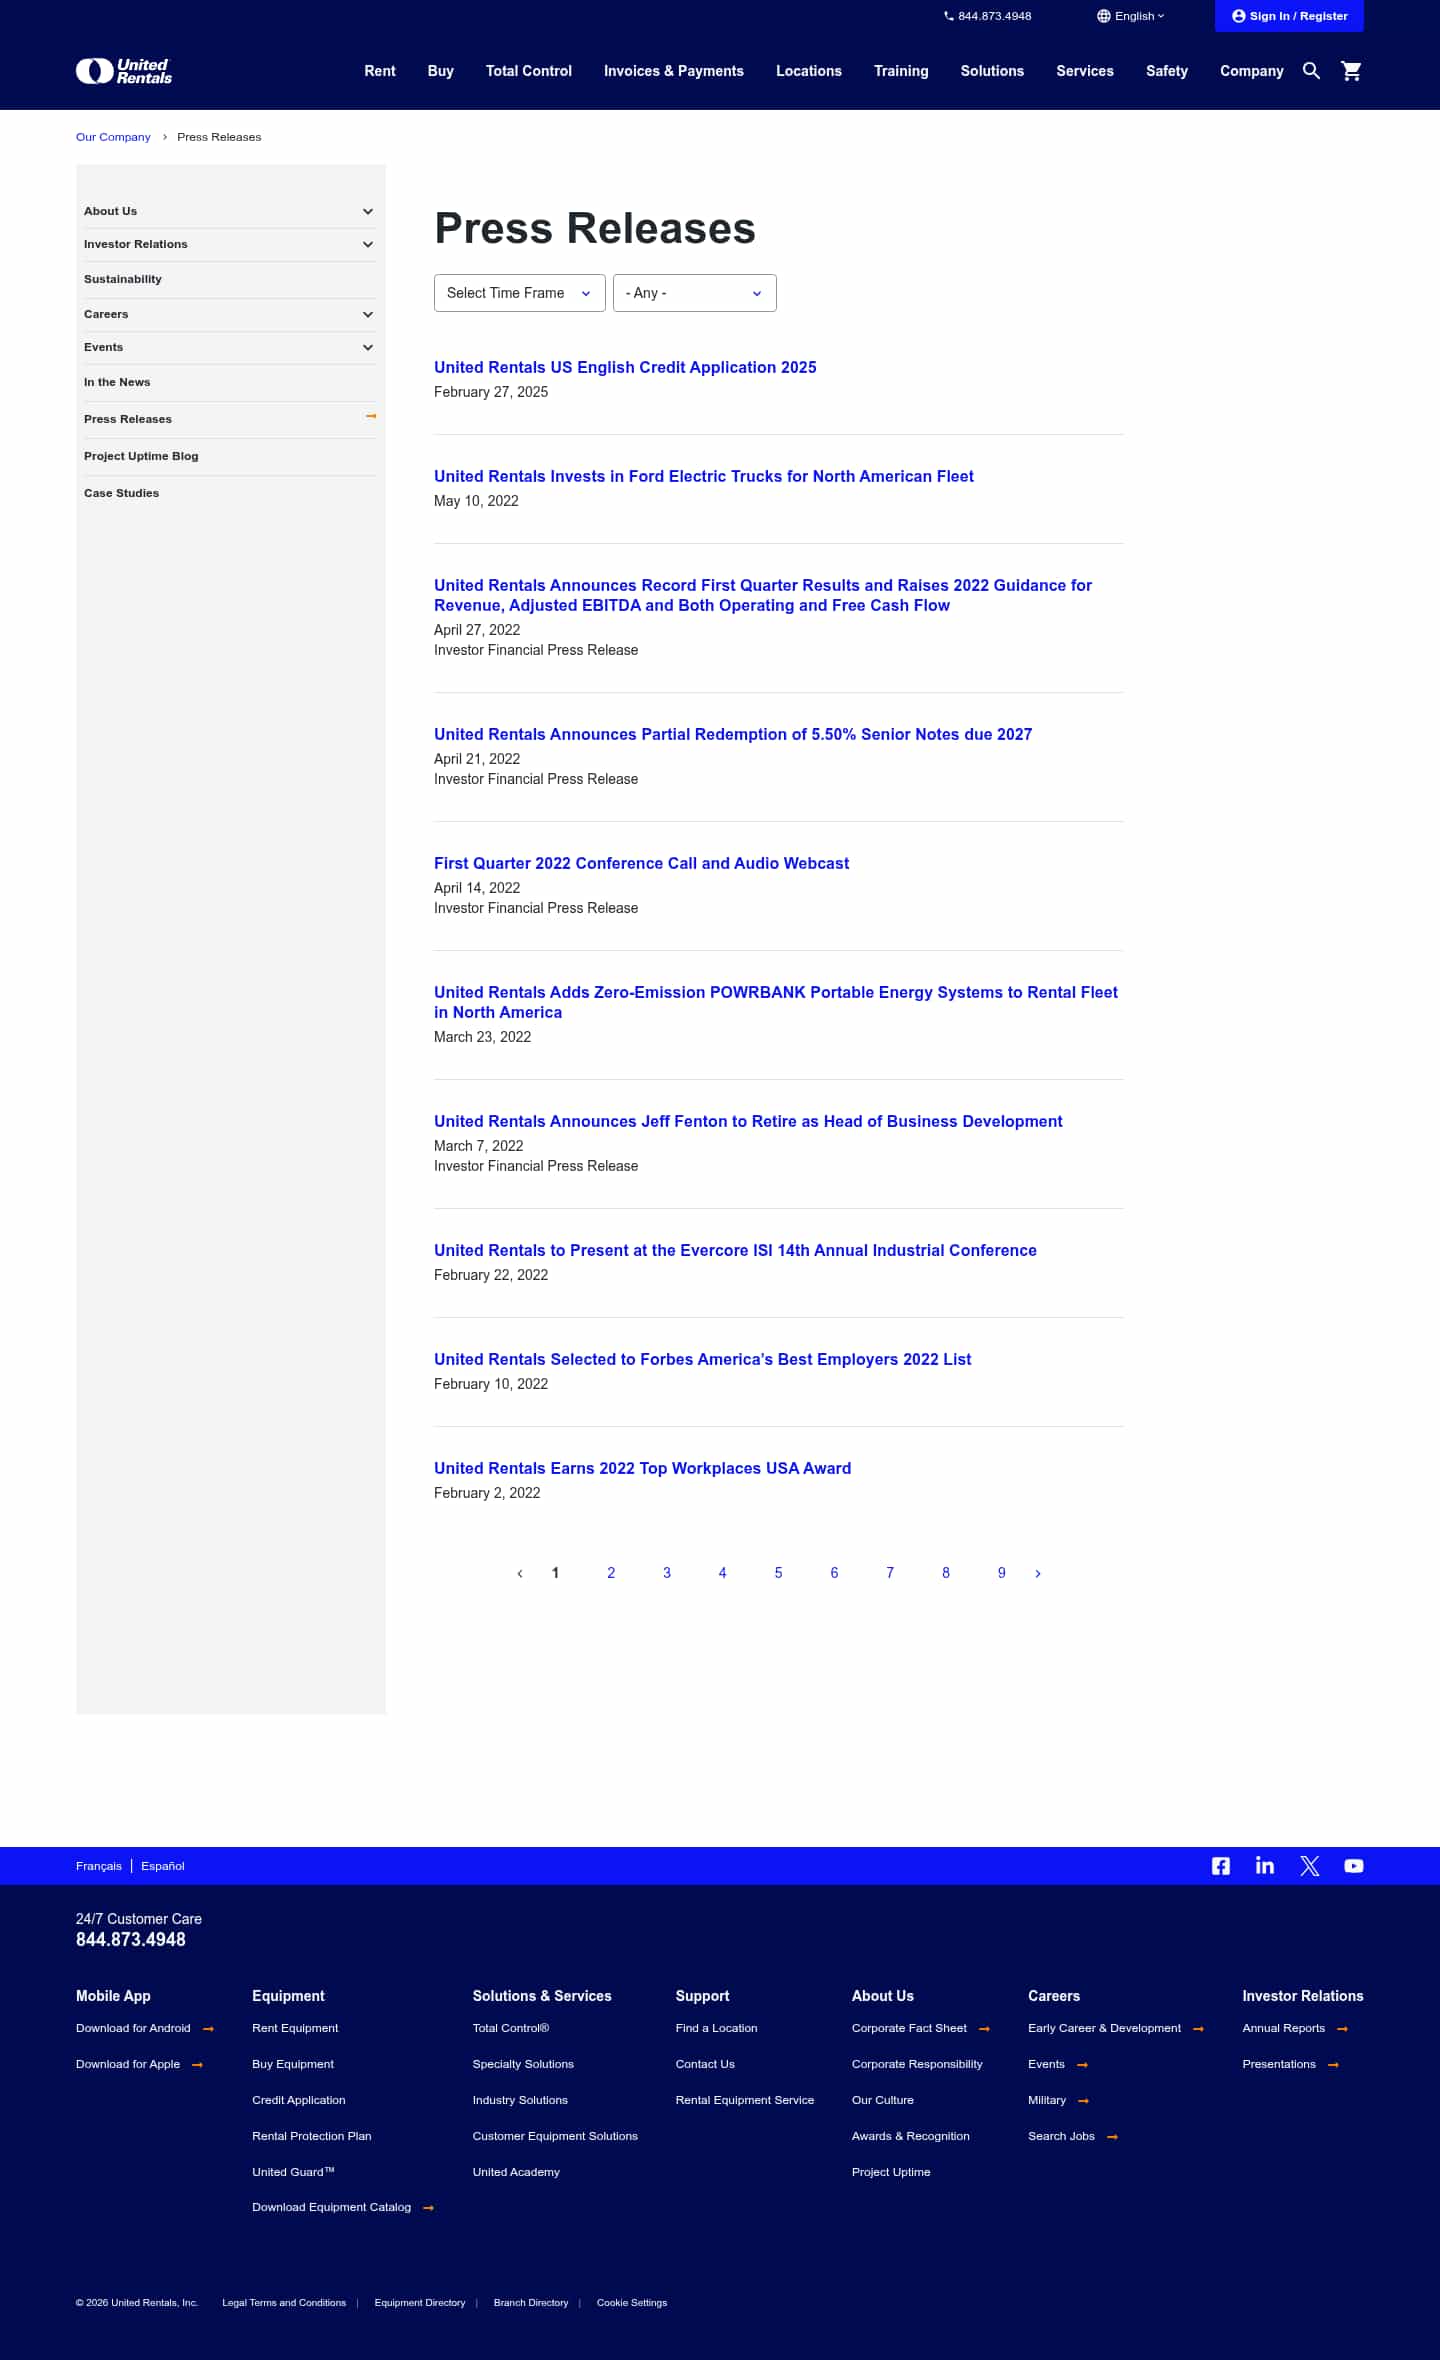Open 2022 Top Workplaces USA Award release
This screenshot has width=1440, height=2360.
point(642,1468)
